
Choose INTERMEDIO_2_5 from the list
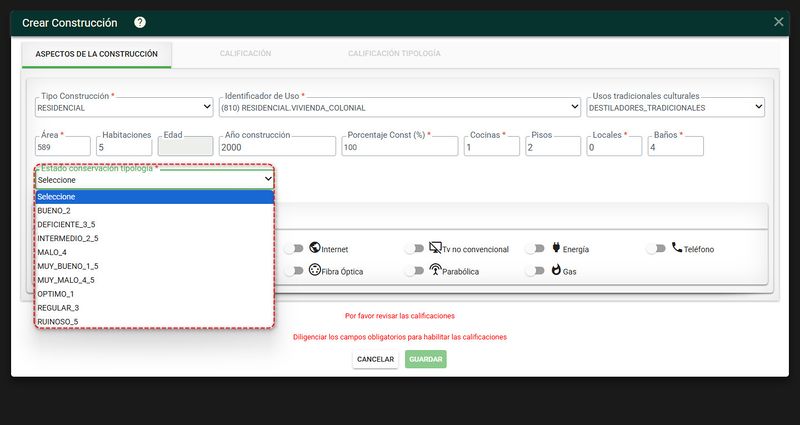pos(155,238)
